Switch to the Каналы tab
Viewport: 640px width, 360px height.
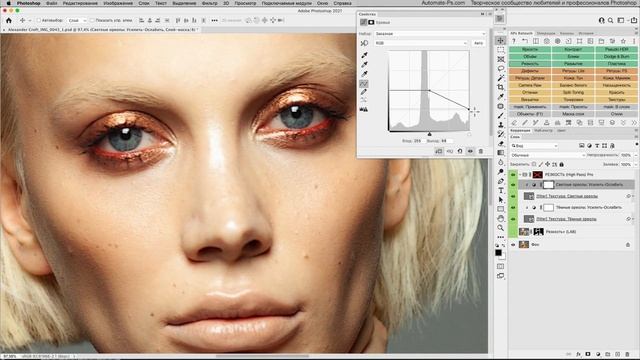pos(567,33)
